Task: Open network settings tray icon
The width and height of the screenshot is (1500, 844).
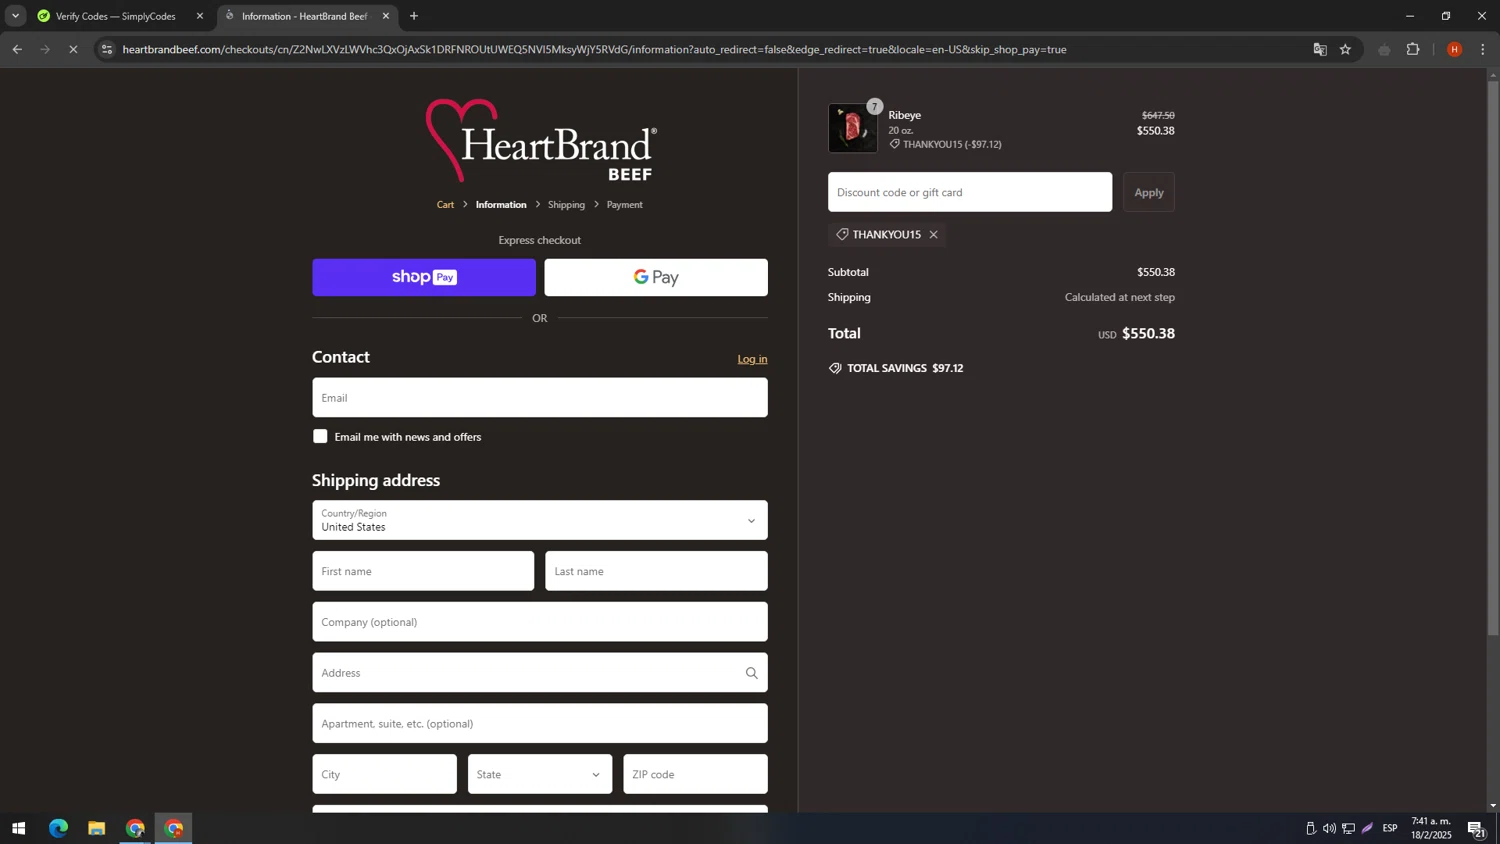Action: tap(1348, 828)
